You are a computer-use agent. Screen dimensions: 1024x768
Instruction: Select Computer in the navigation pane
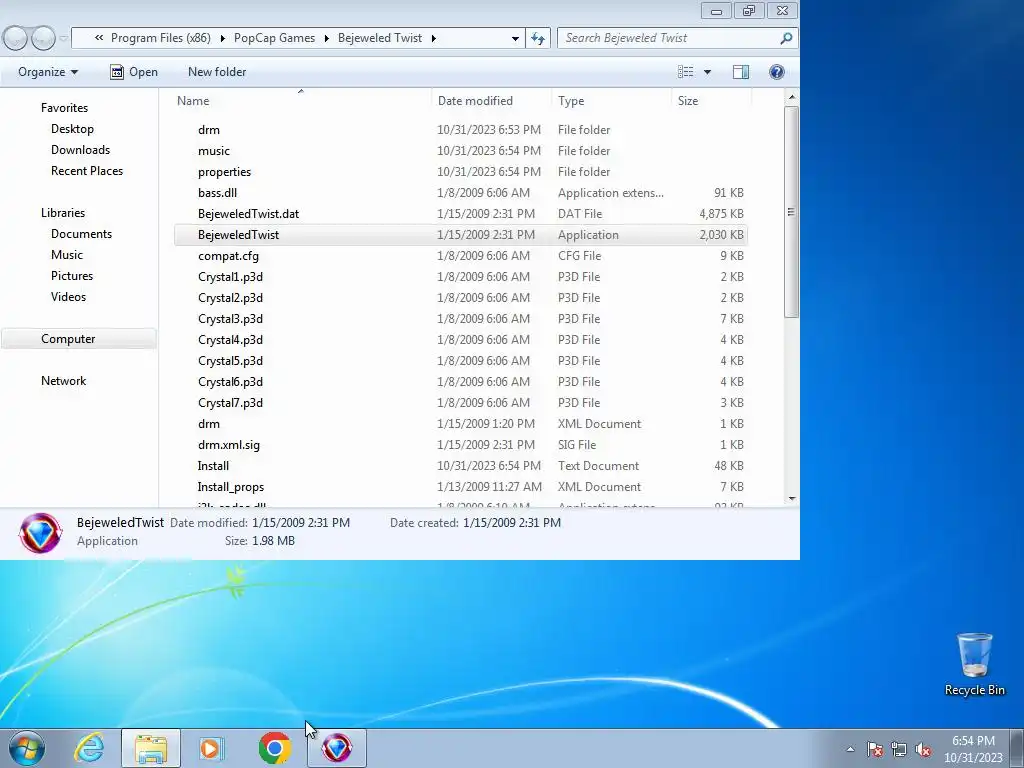click(78, 339)
